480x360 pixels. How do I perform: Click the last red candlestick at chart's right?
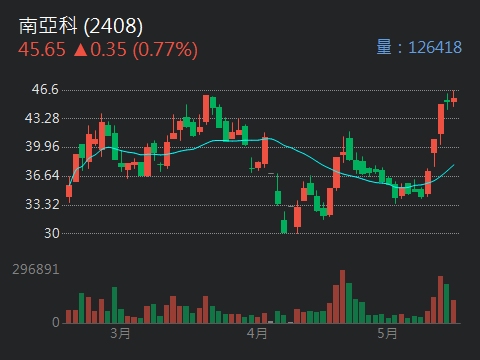point(454,99)
